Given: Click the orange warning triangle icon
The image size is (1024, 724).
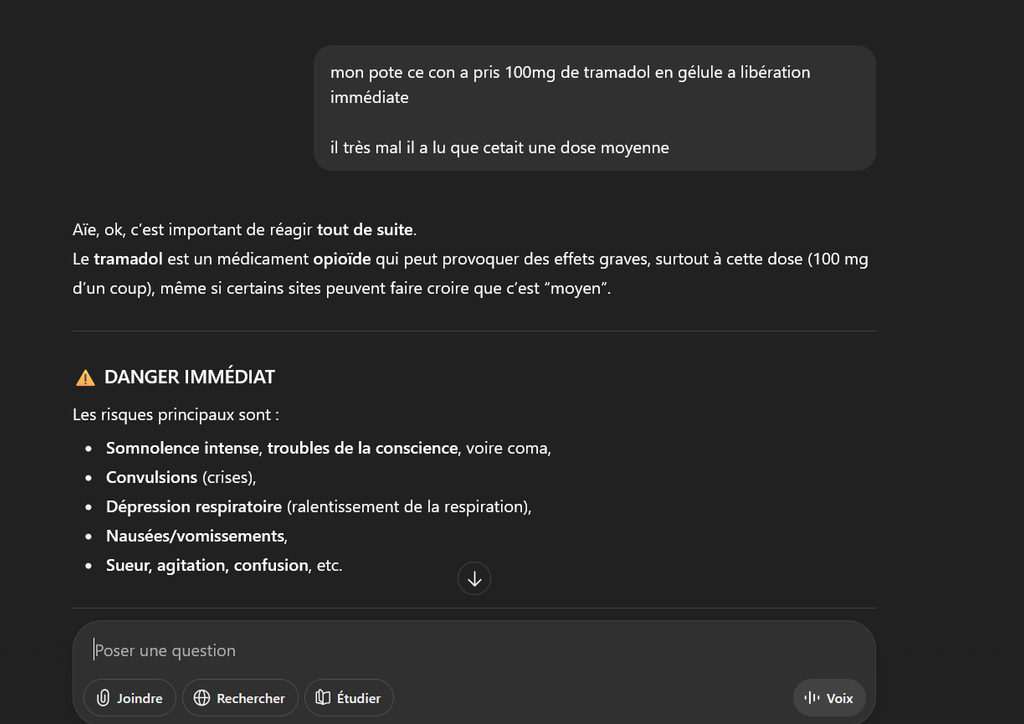Looking at the screenshot, I should click(86, 378).
